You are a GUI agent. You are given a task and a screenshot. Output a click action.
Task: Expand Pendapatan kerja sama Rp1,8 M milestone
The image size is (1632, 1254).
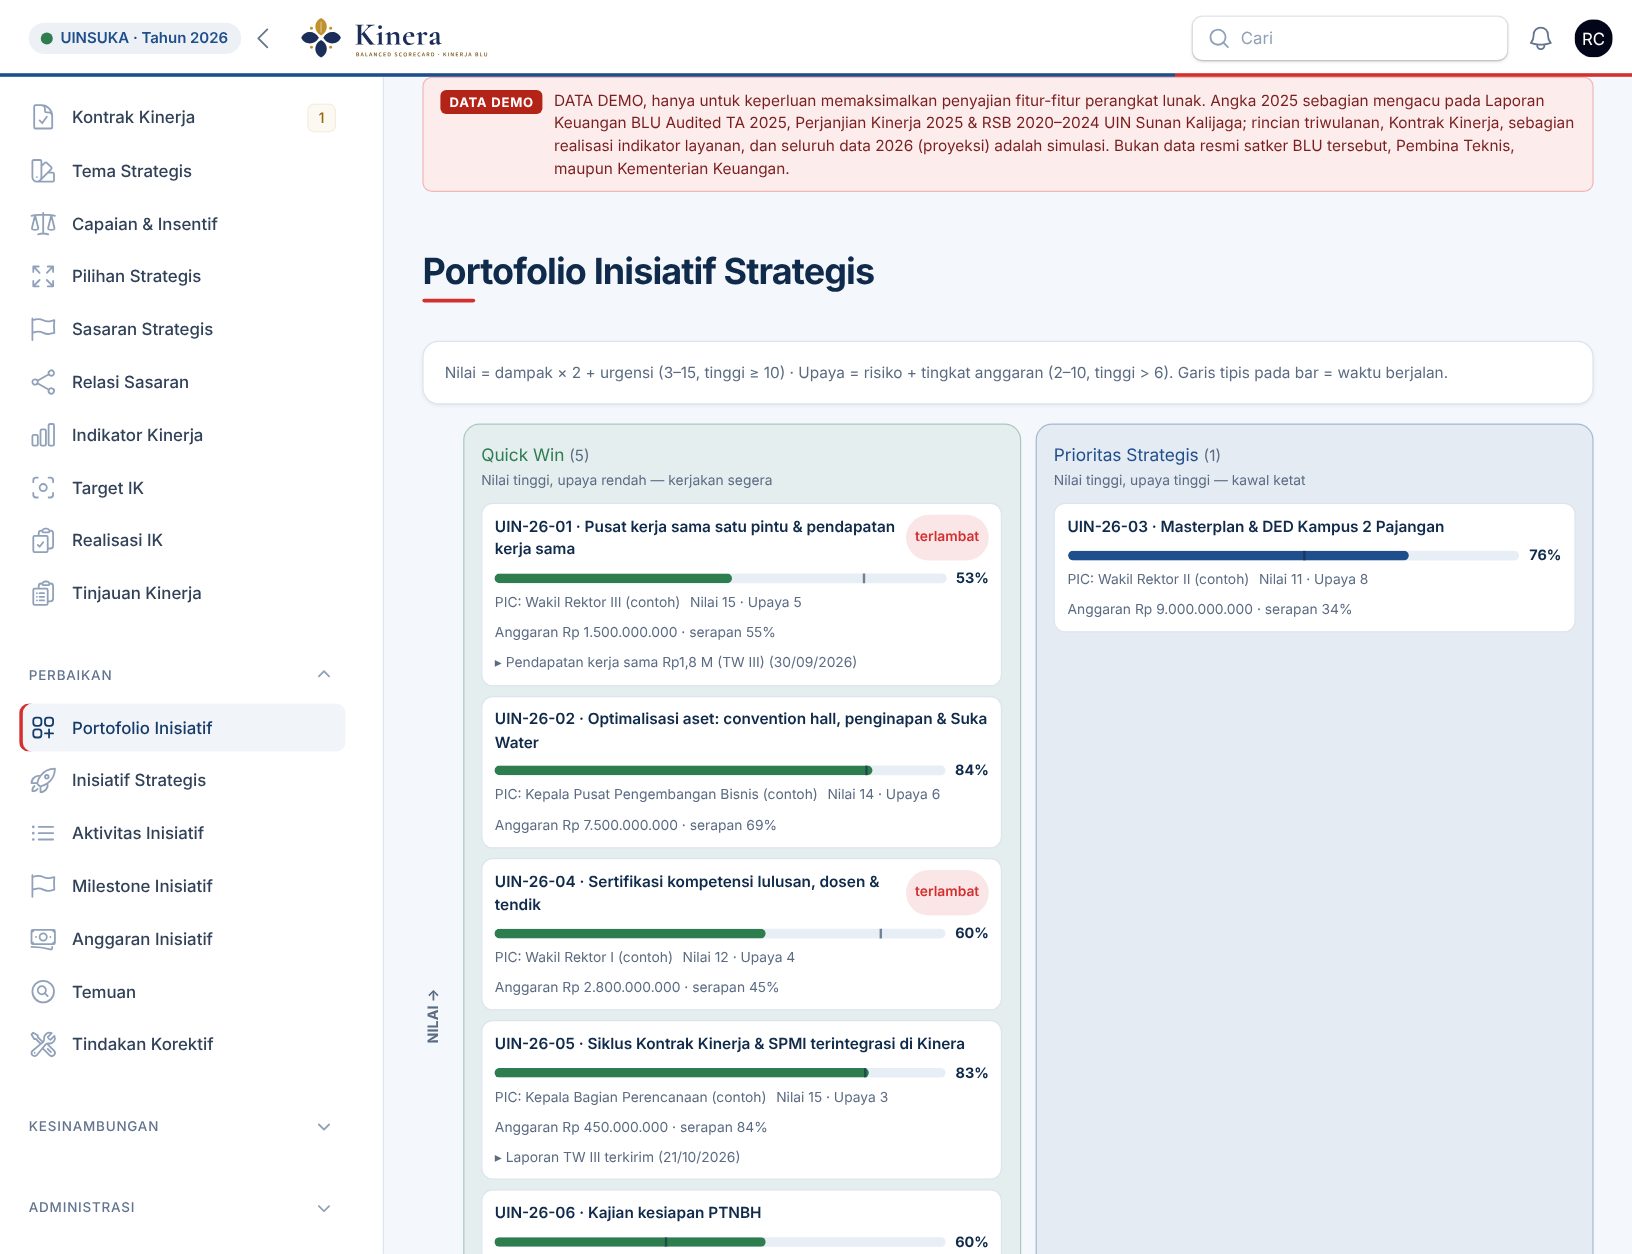(676, 662)
